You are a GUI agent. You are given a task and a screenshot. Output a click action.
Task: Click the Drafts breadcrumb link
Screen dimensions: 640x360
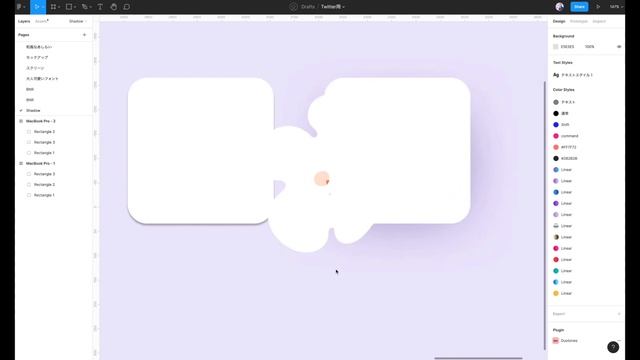[x=307, y=7]
